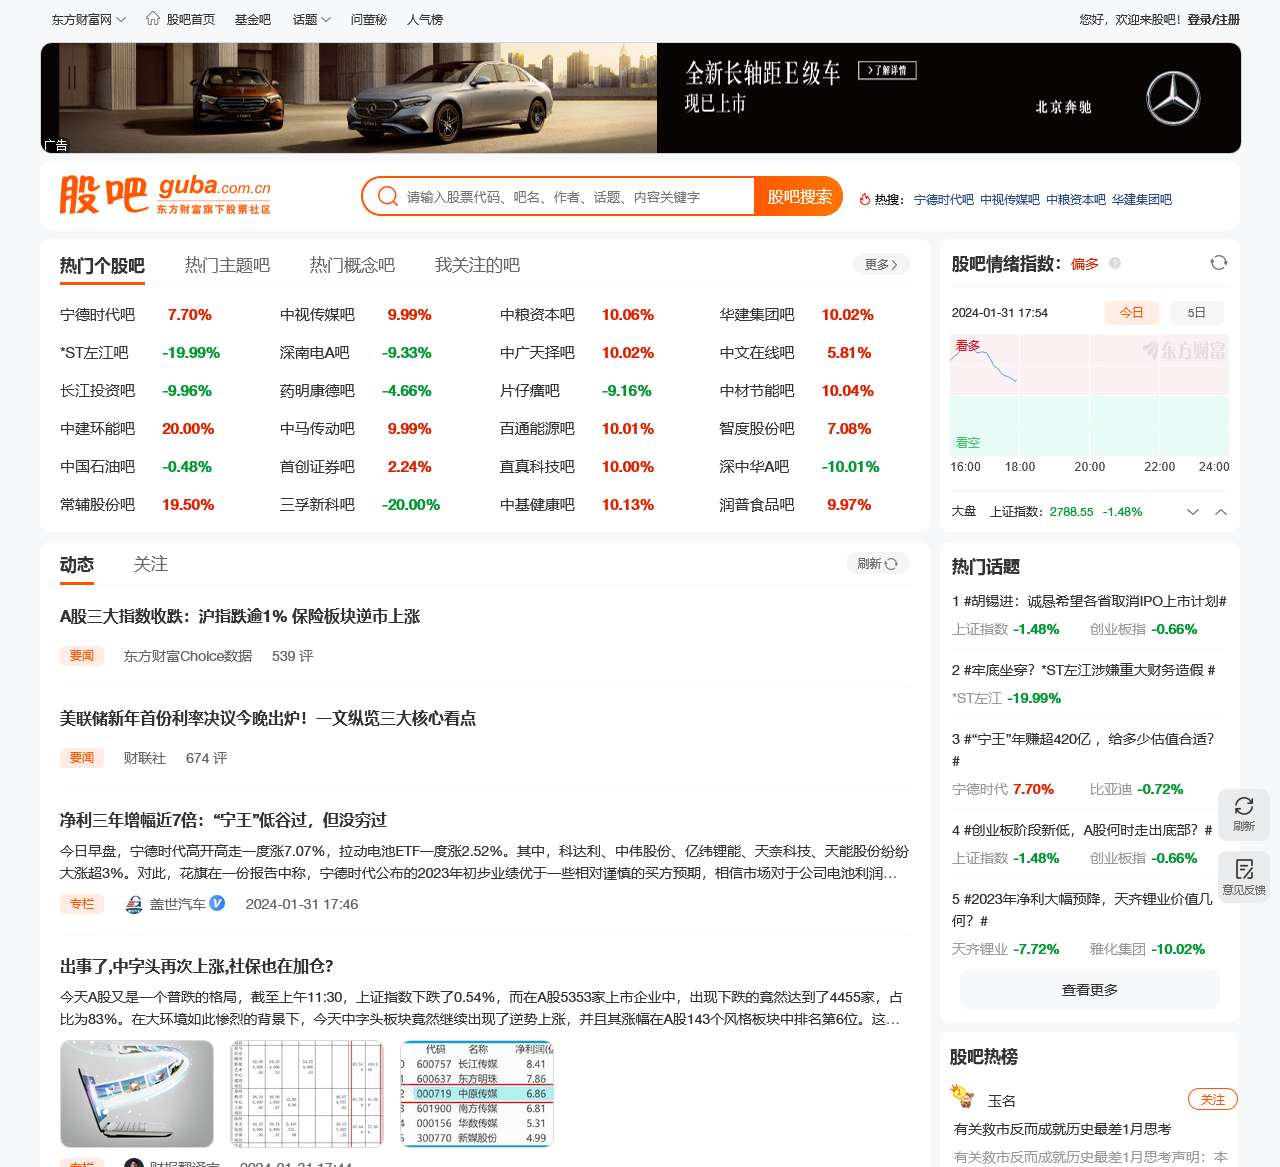Screen dimensions: 1280x1167
Task: Click the home icon beside 股吧首页
Action: 153,18
